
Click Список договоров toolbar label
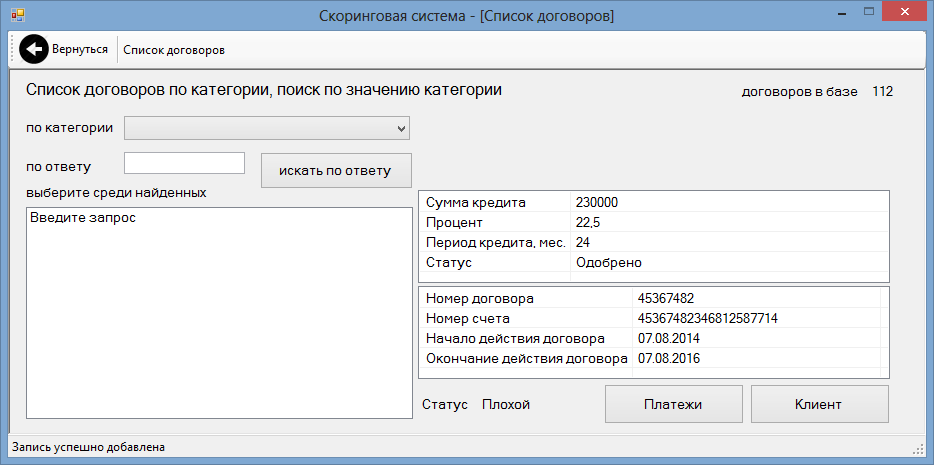pos(174,50)
